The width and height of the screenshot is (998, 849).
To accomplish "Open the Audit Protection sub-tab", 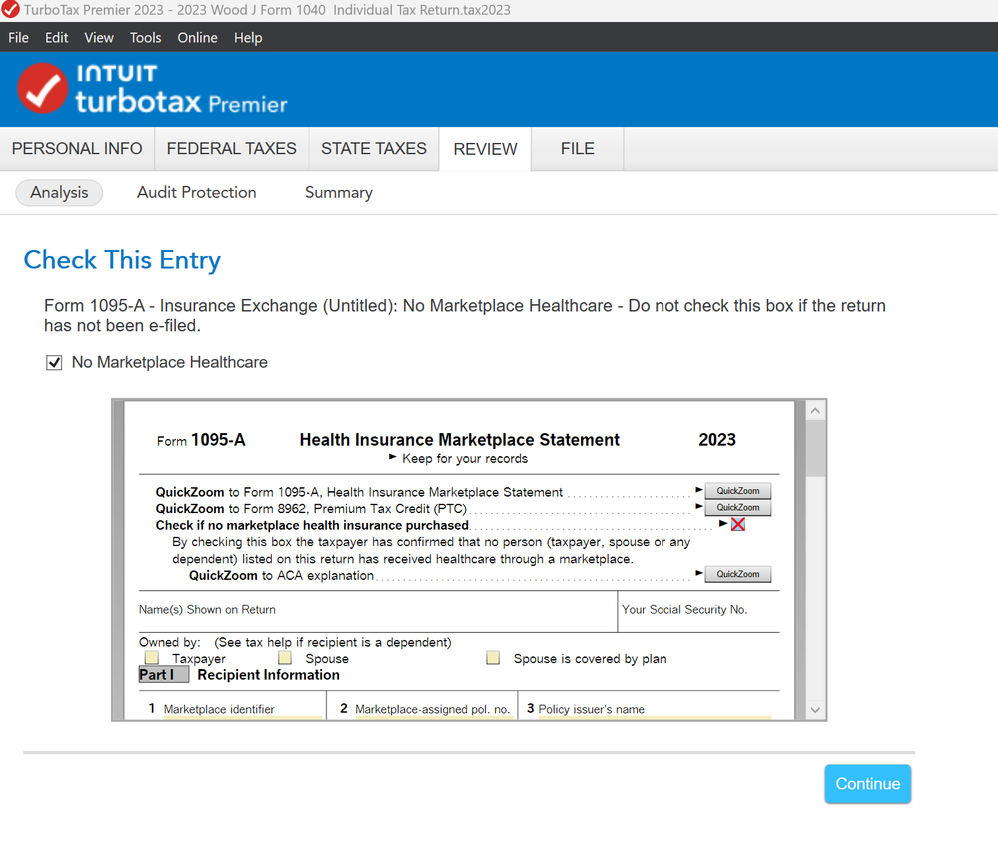I will pos(197,192).
